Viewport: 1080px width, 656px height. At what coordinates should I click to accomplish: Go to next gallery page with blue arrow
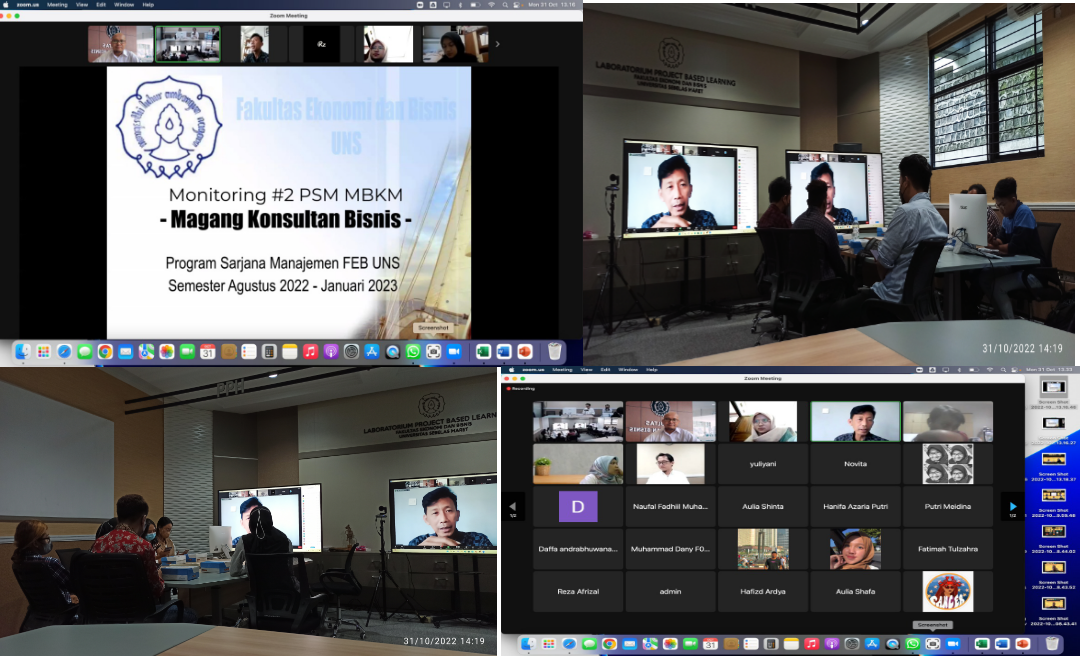tap(1012, 506)
